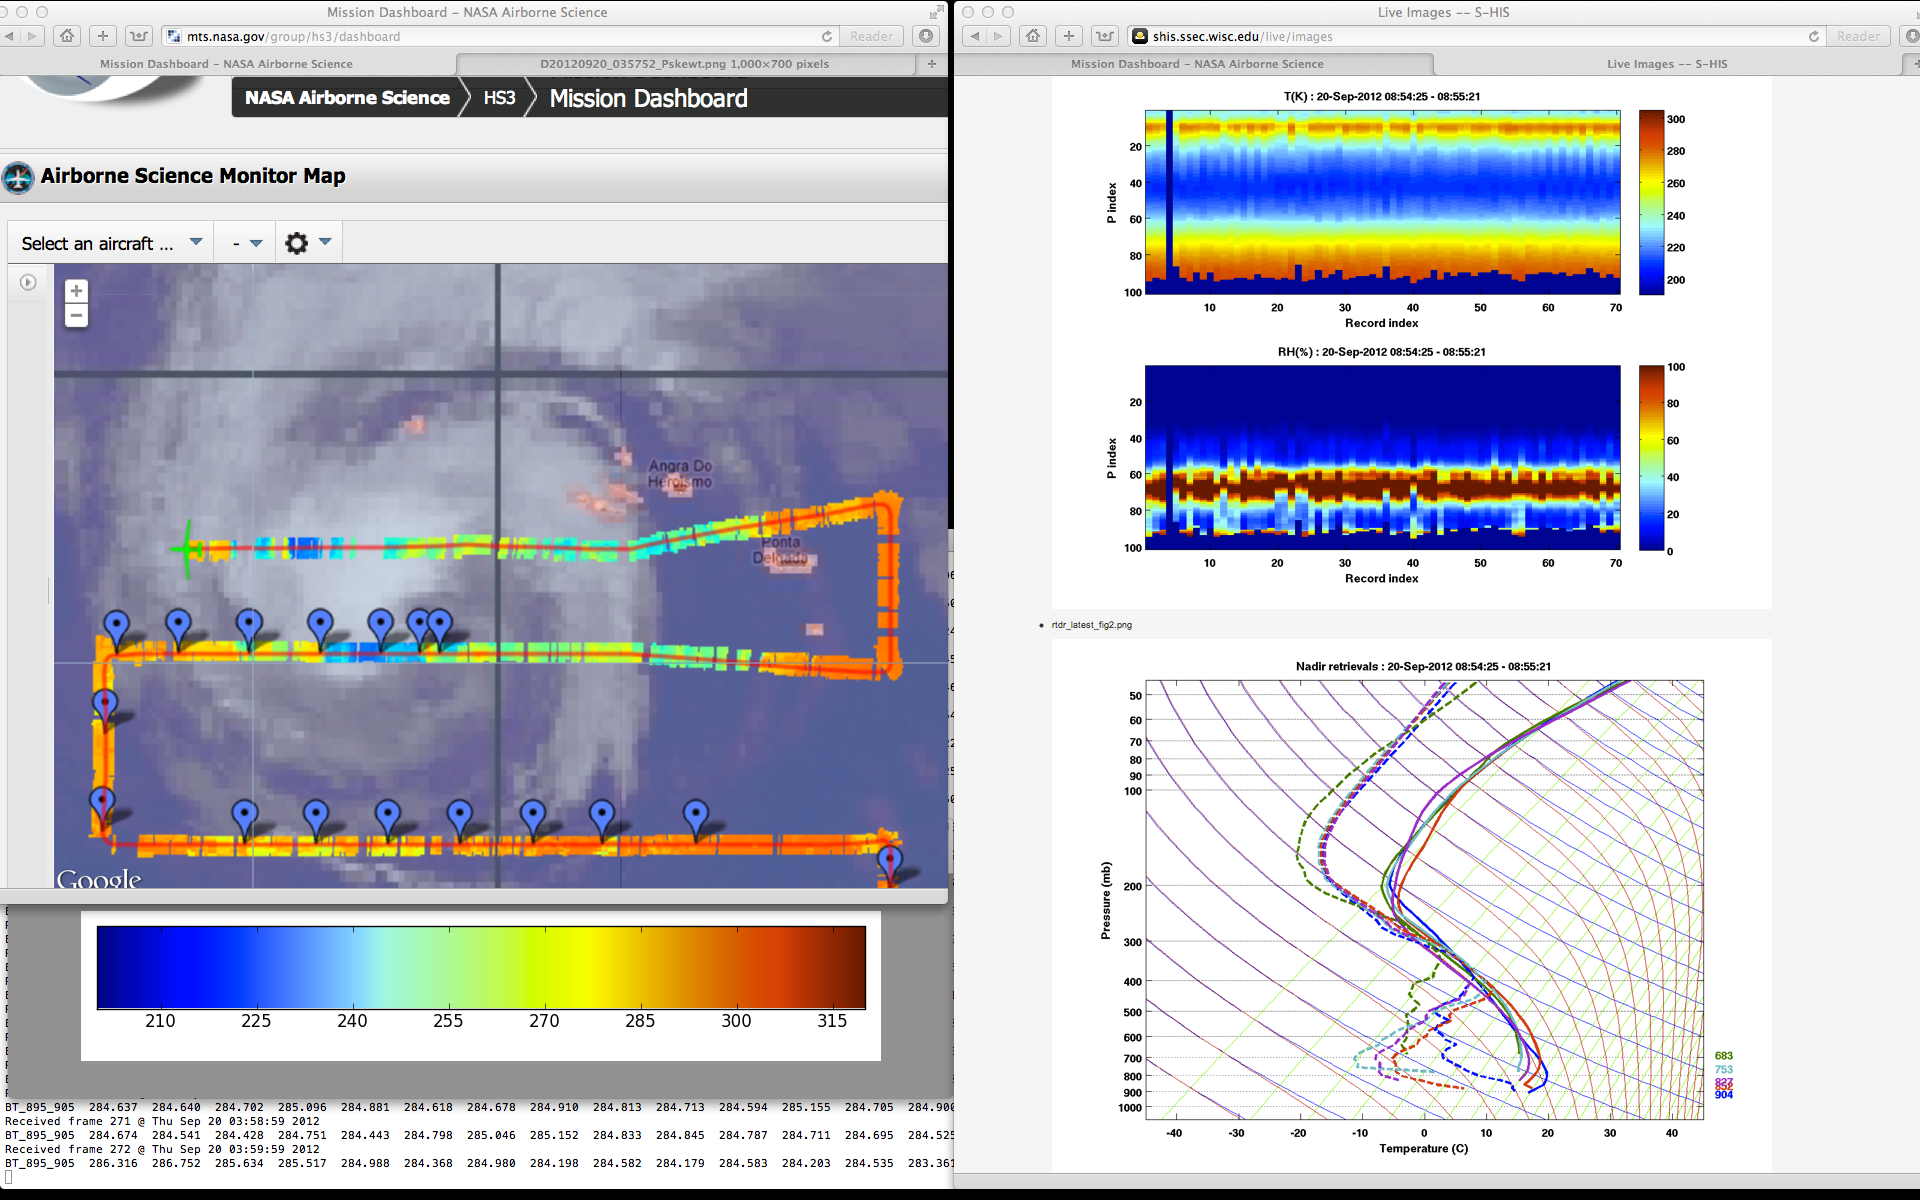Click add bookmark plus in right browser
This screenshot has width=1920, height=1200.
(1068, 36)
